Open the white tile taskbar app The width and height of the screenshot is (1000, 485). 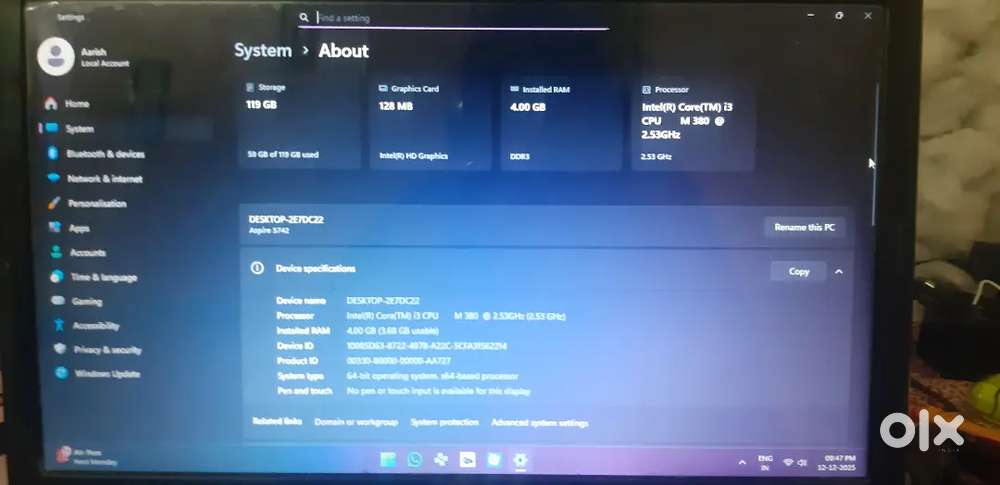(x=467, y=459)
